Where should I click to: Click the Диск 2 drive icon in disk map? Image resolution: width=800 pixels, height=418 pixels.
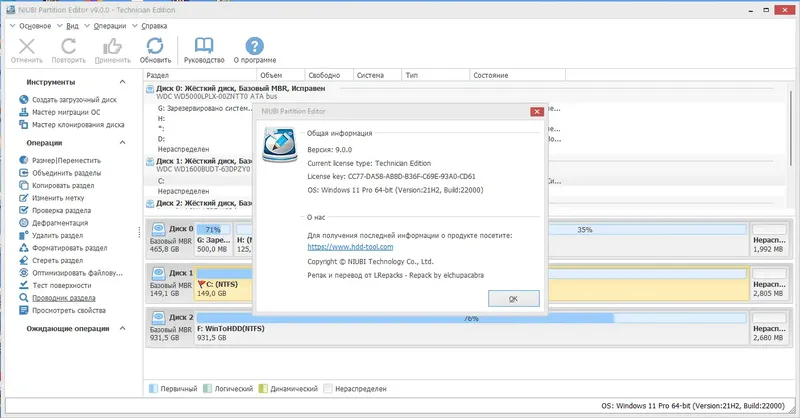point(159,317)
